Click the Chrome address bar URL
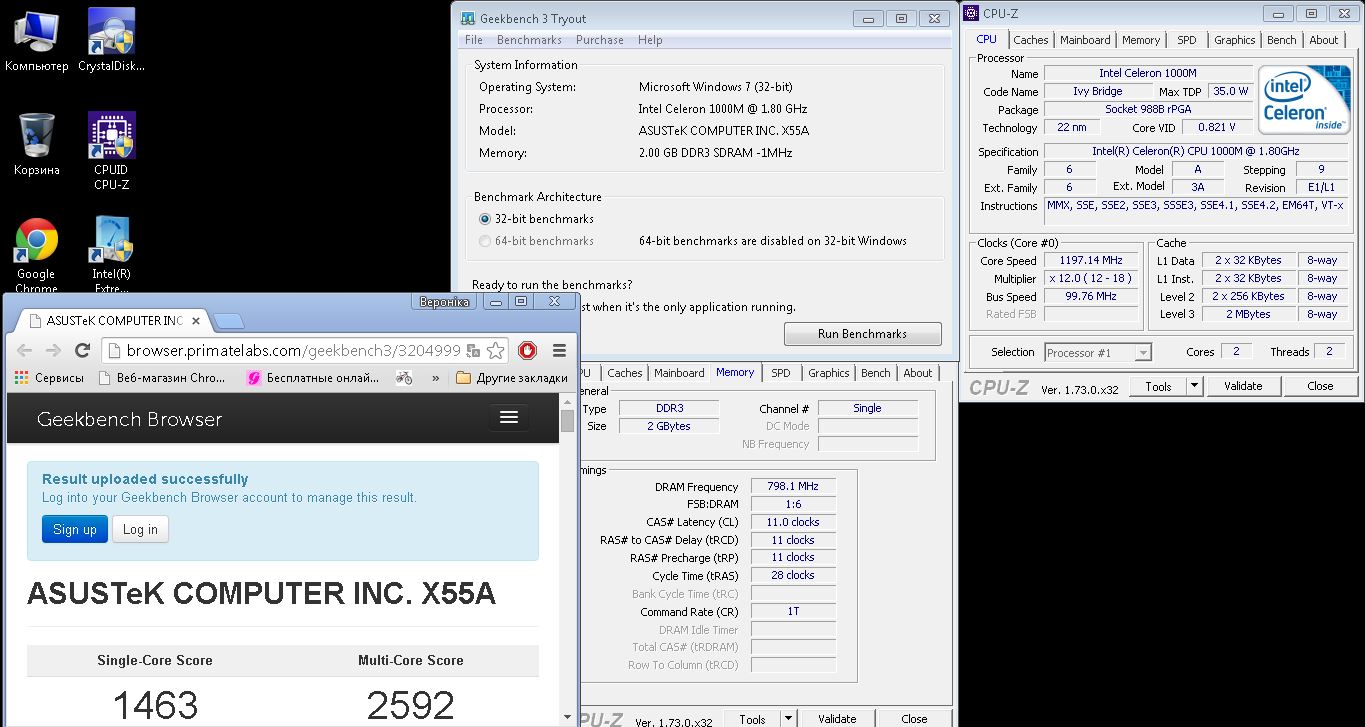The width and height of the screenshot is (1365, 727). 293,350
